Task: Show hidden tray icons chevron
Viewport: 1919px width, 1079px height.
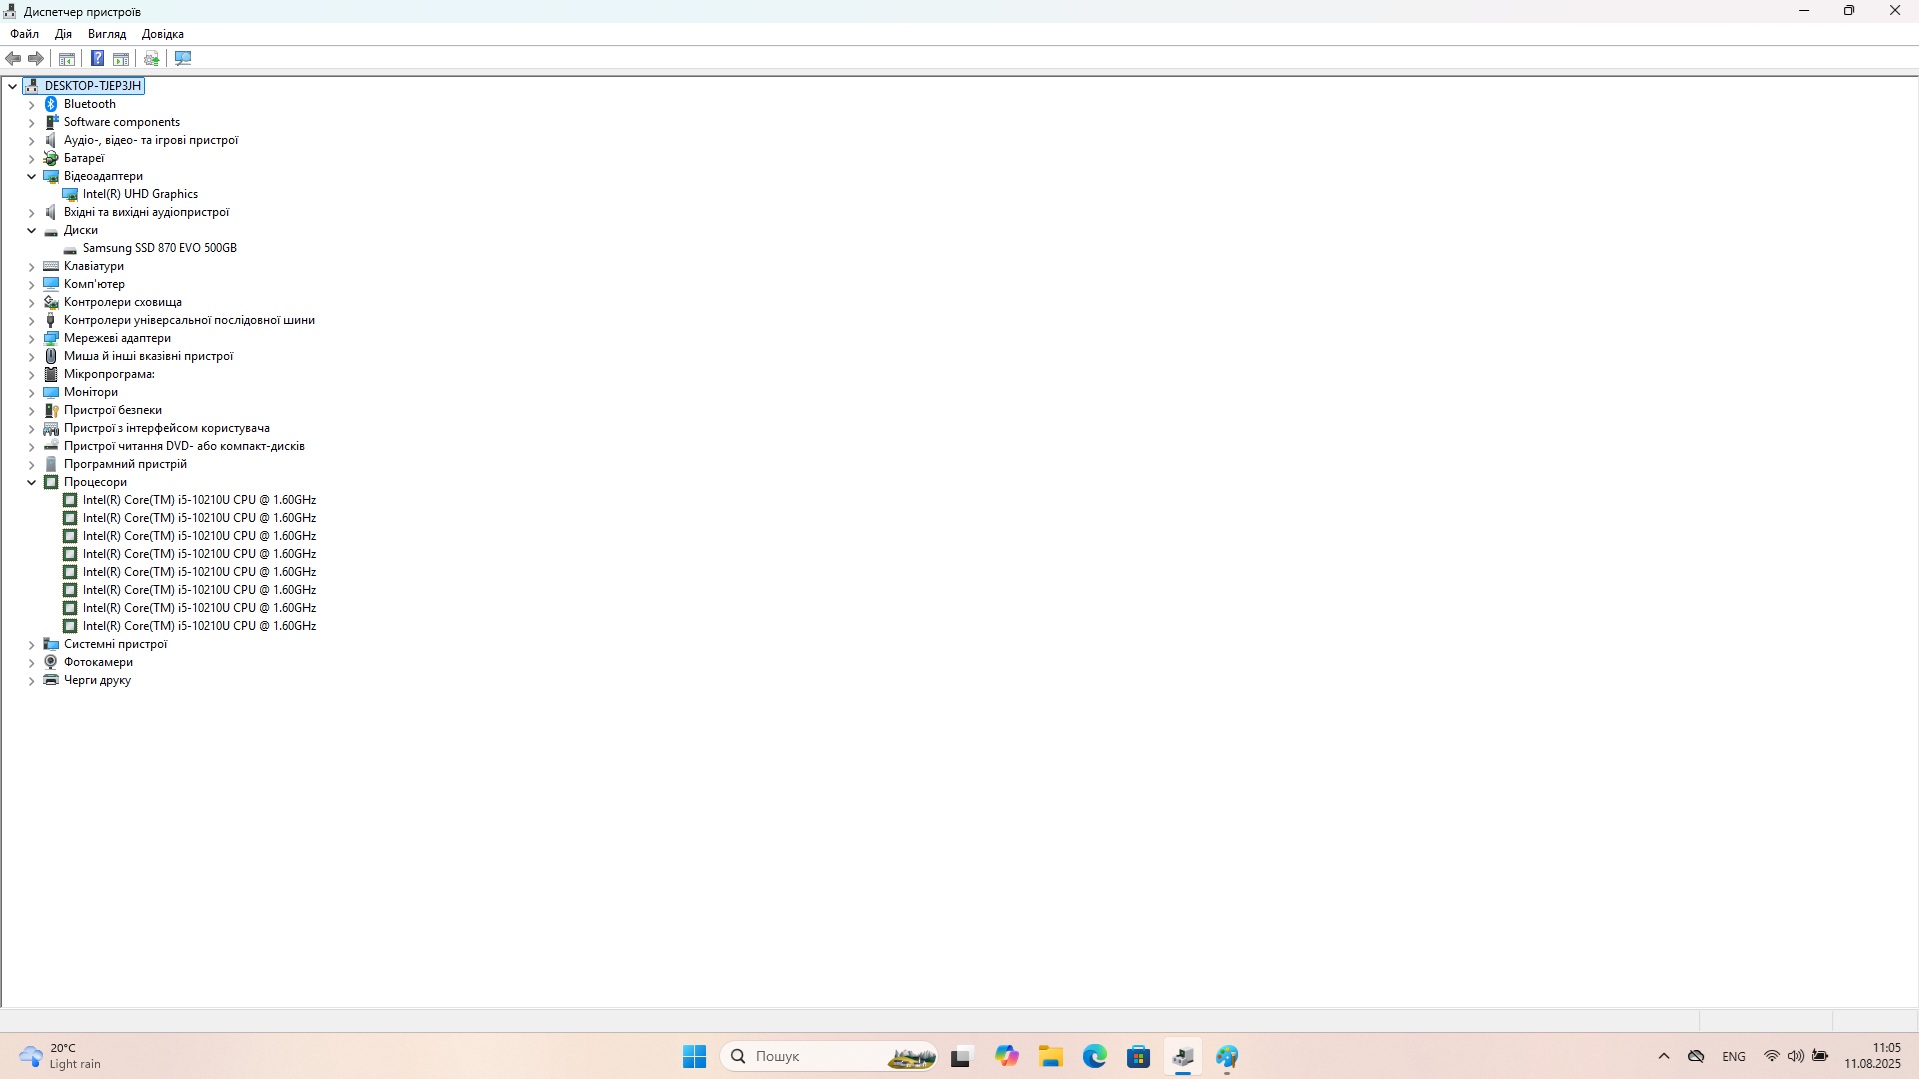Action: pyautogui.click(x=1664, y=1056)
